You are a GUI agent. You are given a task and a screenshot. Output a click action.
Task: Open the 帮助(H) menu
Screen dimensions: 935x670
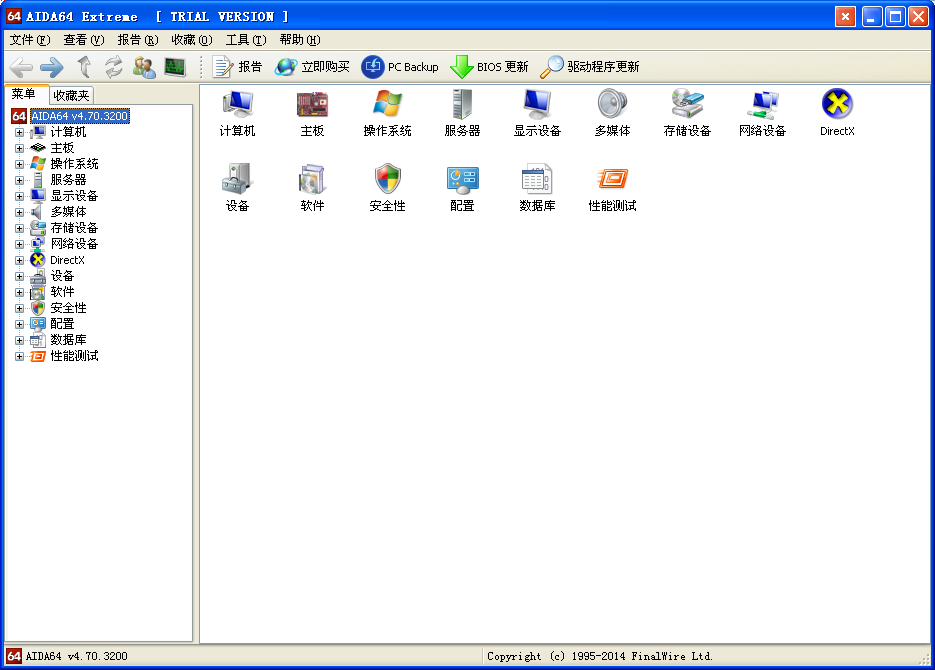(x=300, y=40)
